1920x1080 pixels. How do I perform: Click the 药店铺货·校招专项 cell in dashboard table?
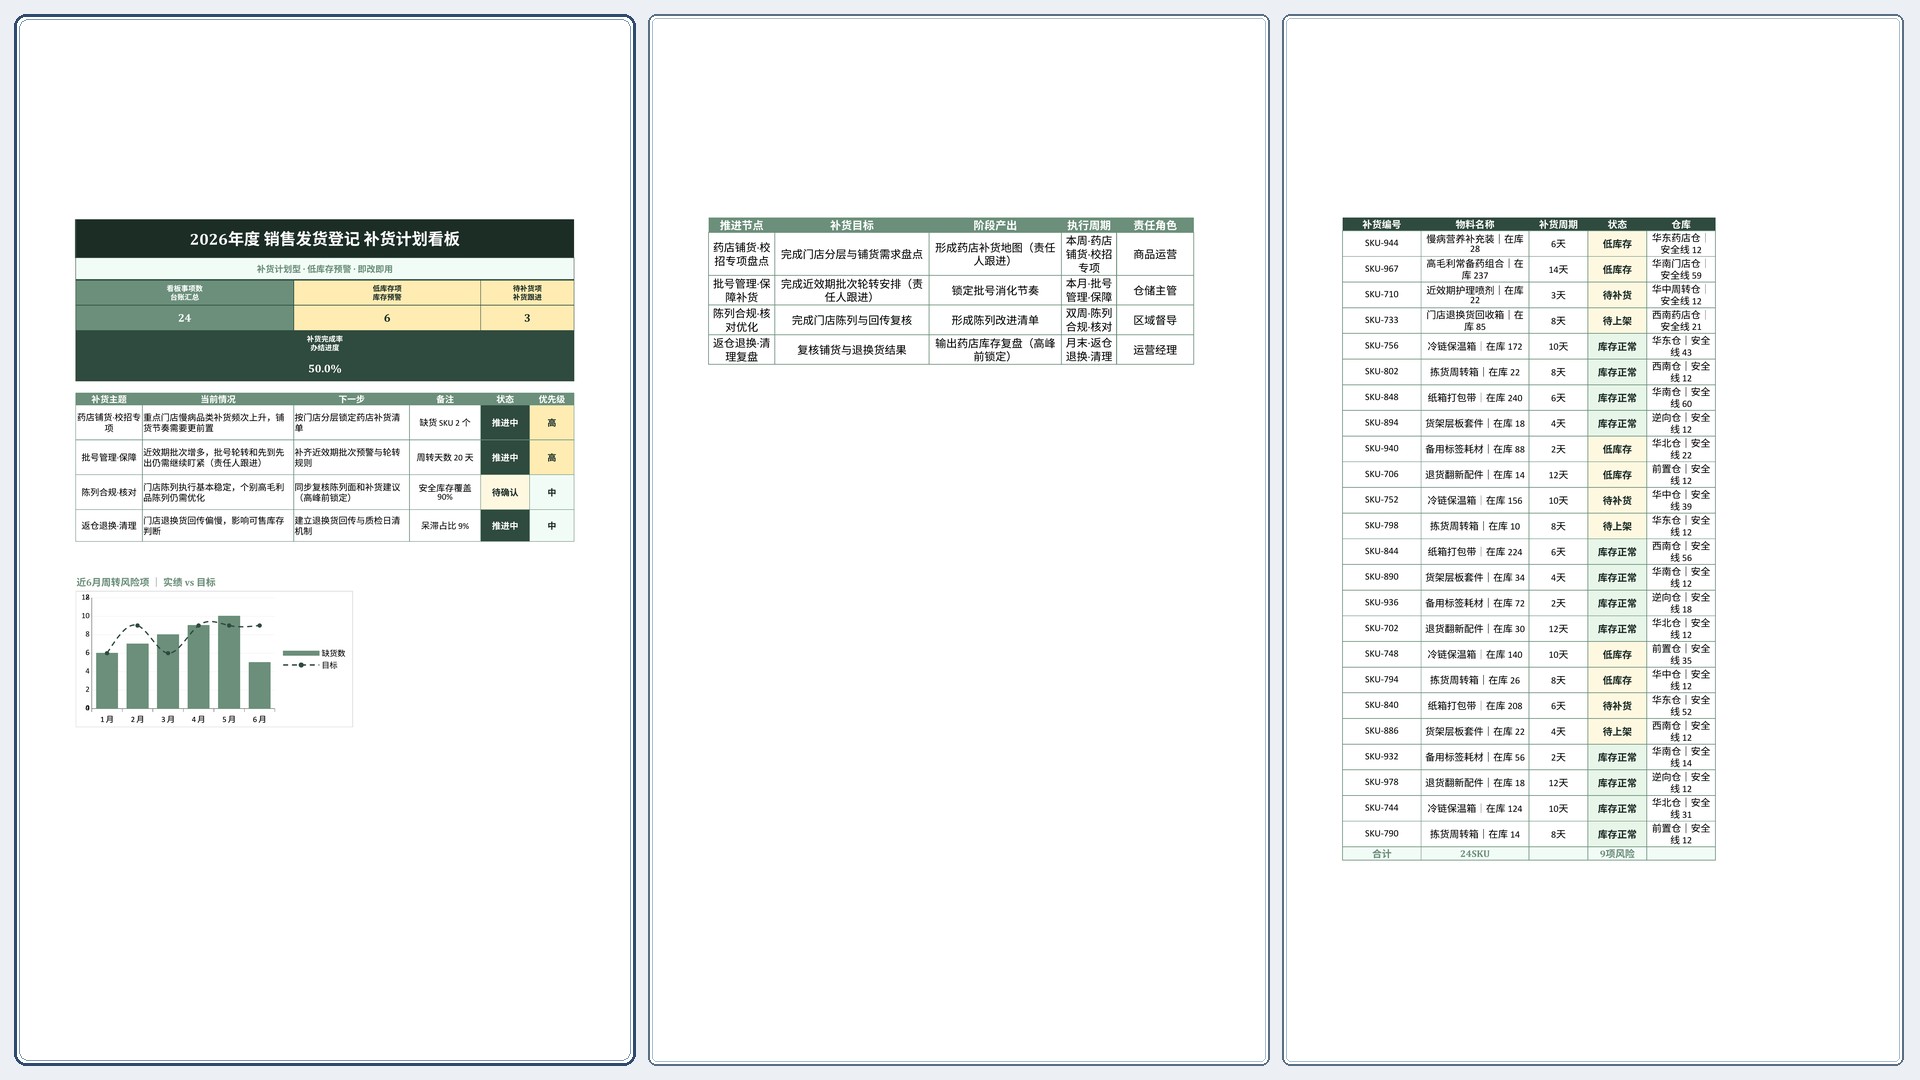[109, 423]
